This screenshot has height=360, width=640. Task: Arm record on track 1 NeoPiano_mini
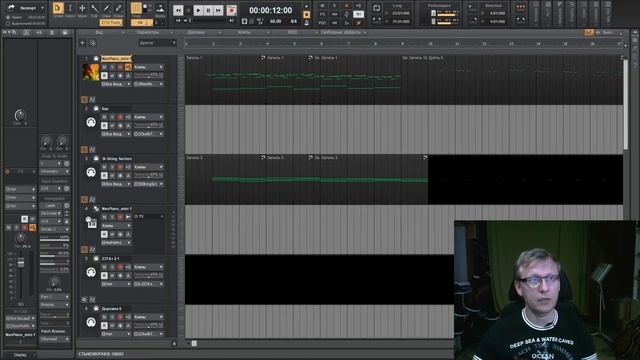coord(120,67)
